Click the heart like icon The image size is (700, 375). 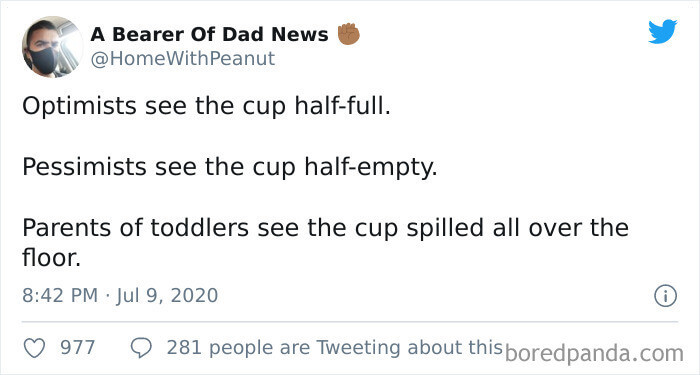tap(34, 348)
